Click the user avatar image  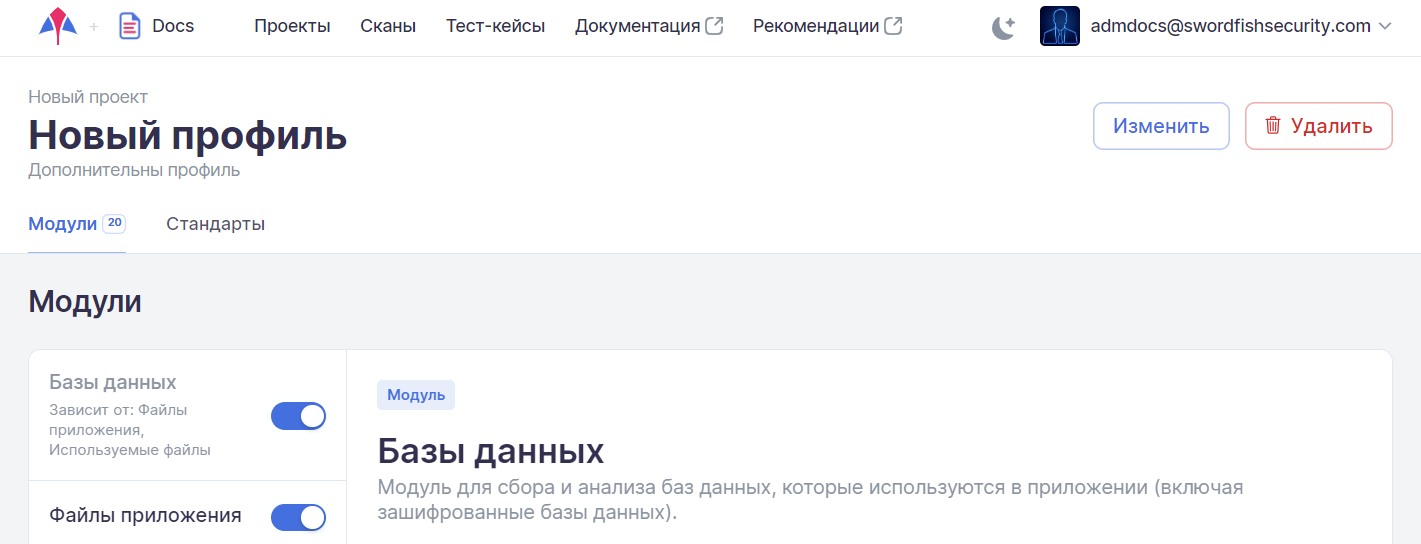point(1059,27)
